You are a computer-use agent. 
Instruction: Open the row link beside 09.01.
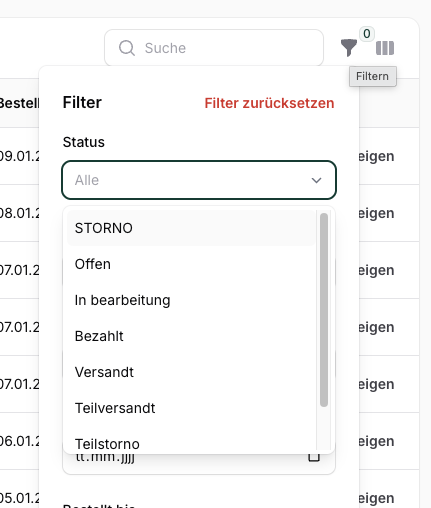point(376,156)
